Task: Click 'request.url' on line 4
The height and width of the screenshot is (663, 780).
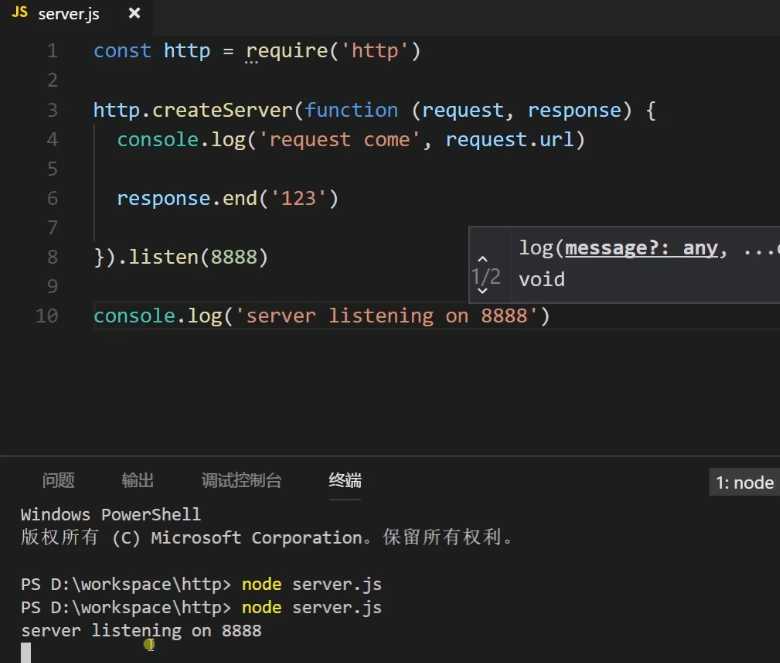Action: pos(509,140)
